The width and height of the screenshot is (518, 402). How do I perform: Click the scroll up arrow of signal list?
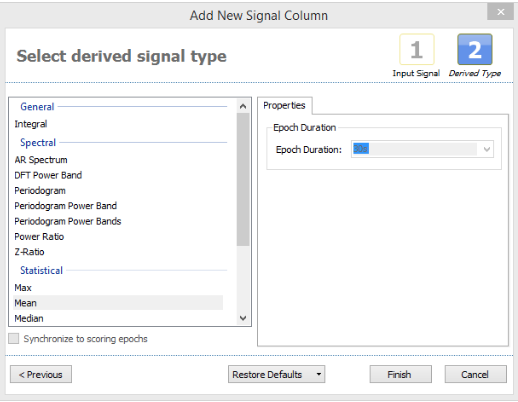(x=243, y=106)
